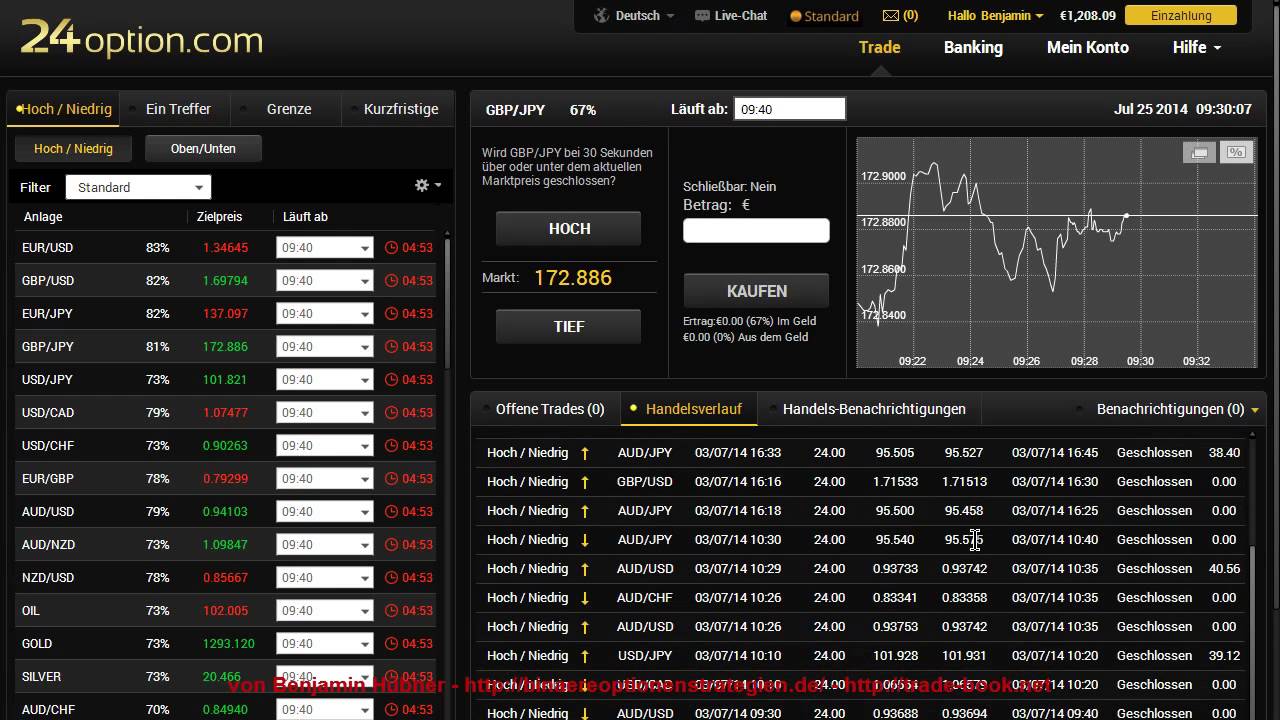Screen dimensions: 1280x720
Task: Click the Zielpreis column header
Action: 220,217
